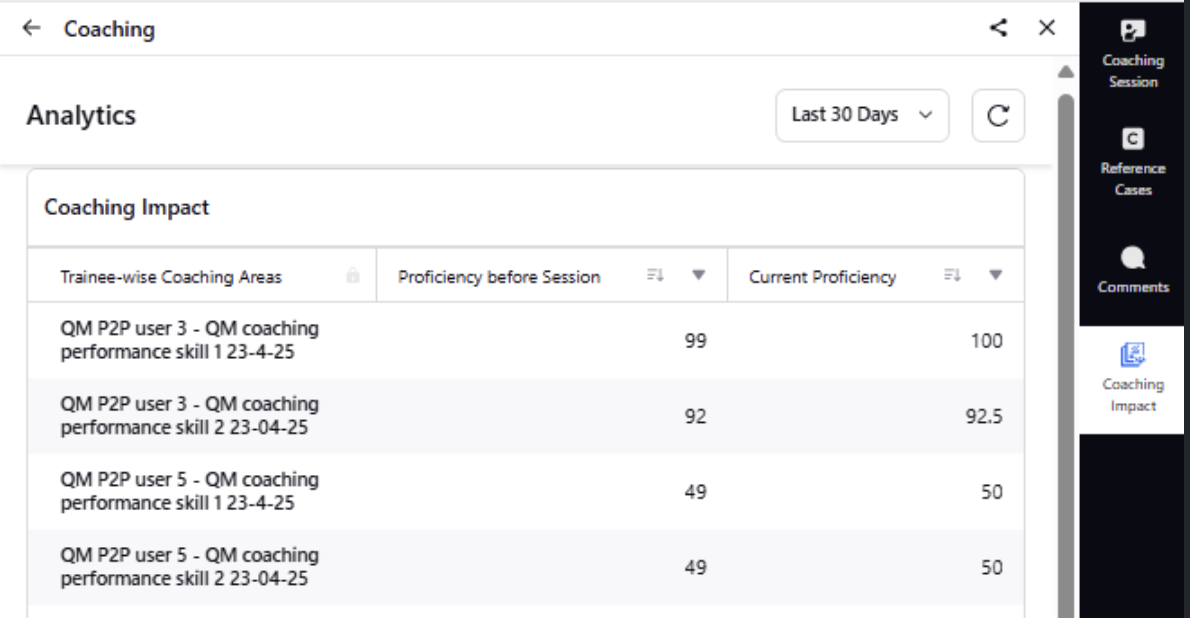Click the share icon in header
This screenshot has width=1190, height=618.
[999, 28]
